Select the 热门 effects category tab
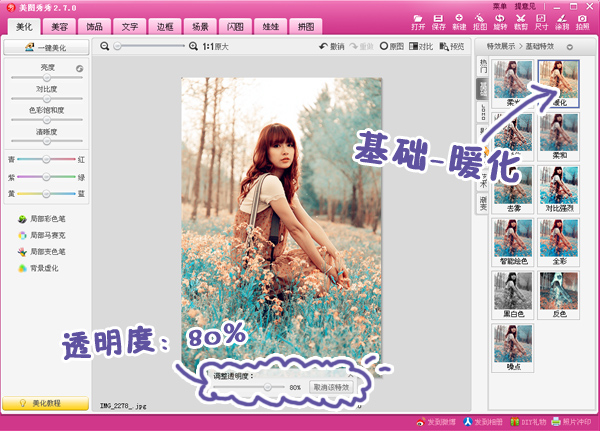This screenshot has width=600, height=431. coord(483,66)
